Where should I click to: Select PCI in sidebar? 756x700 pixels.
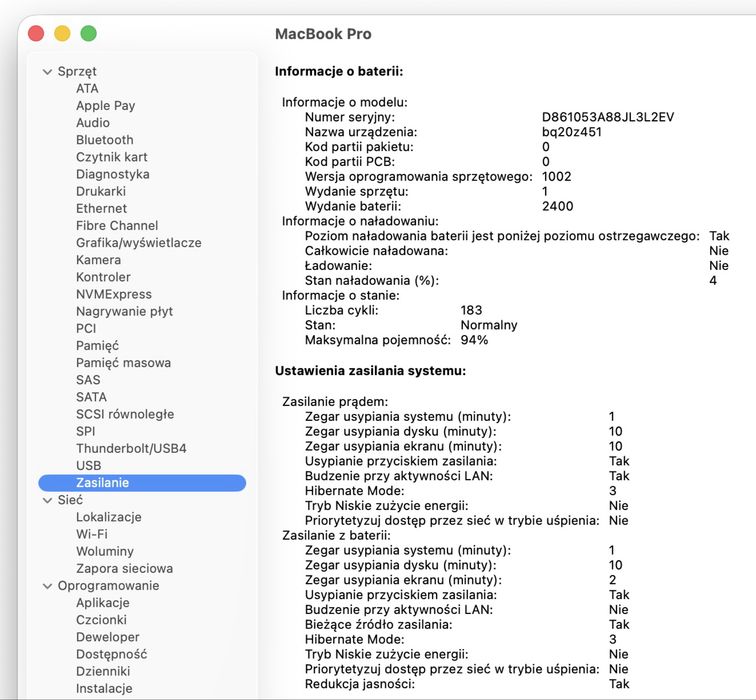(86, 329)
